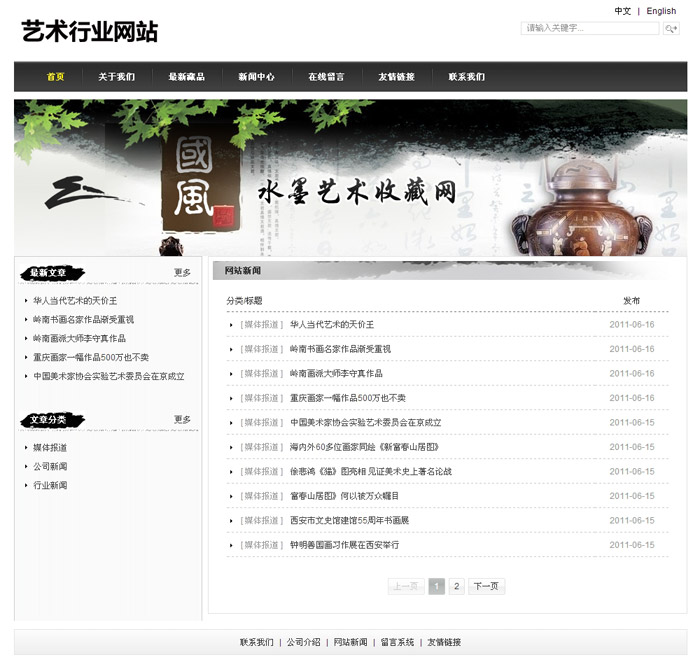Open 留言系统 link in footer

397,642
